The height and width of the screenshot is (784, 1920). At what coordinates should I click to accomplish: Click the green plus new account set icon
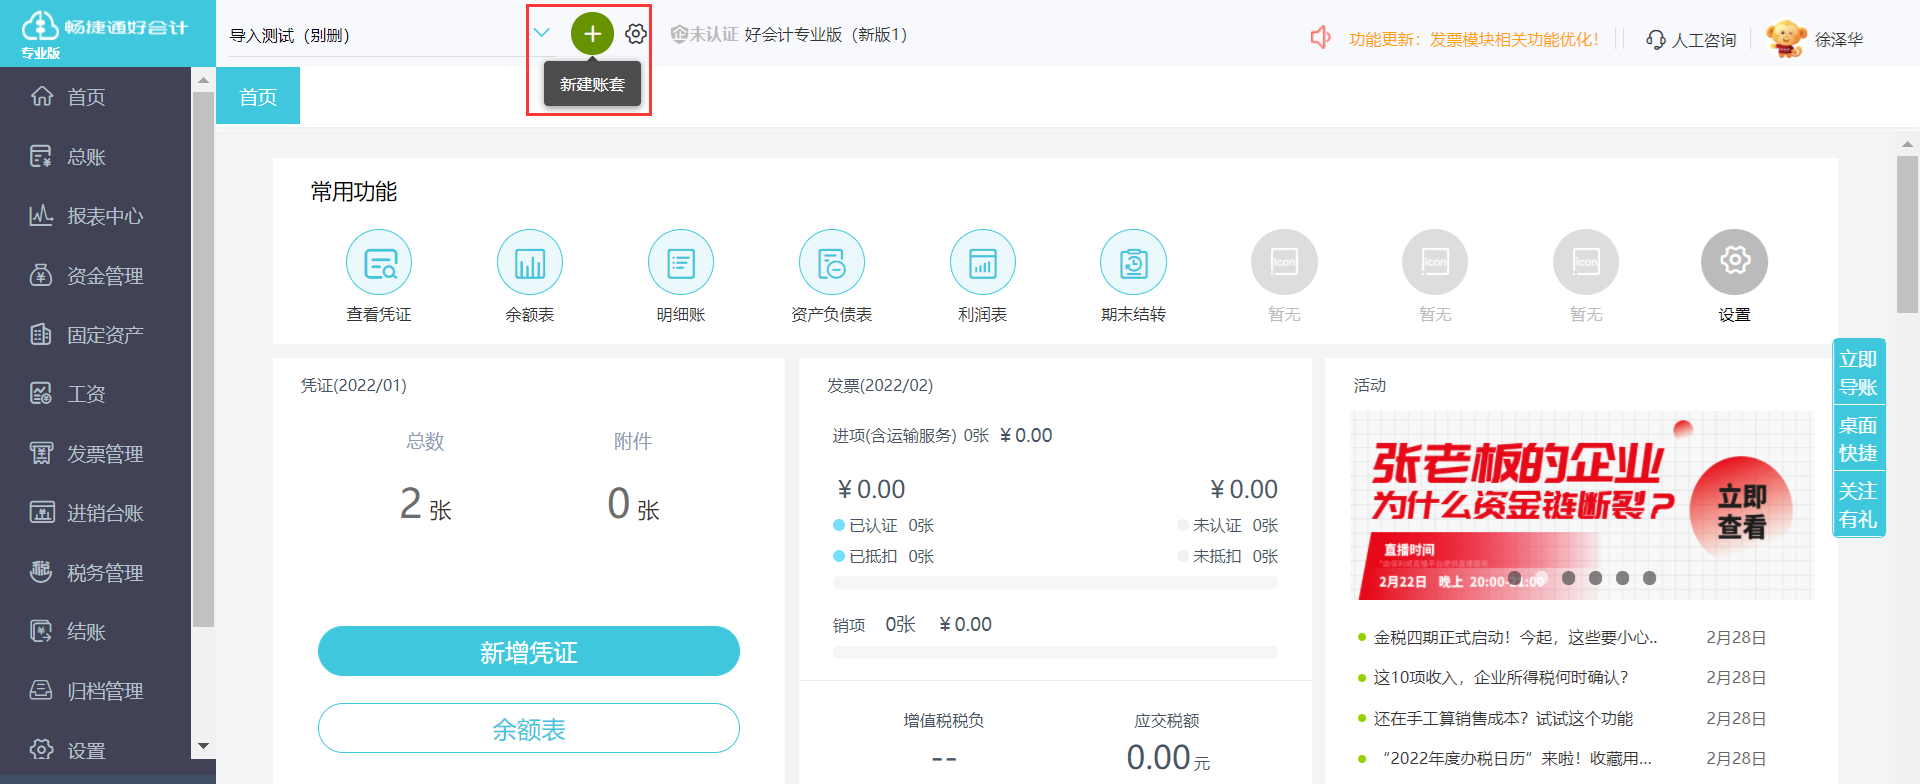pos(592,34)
